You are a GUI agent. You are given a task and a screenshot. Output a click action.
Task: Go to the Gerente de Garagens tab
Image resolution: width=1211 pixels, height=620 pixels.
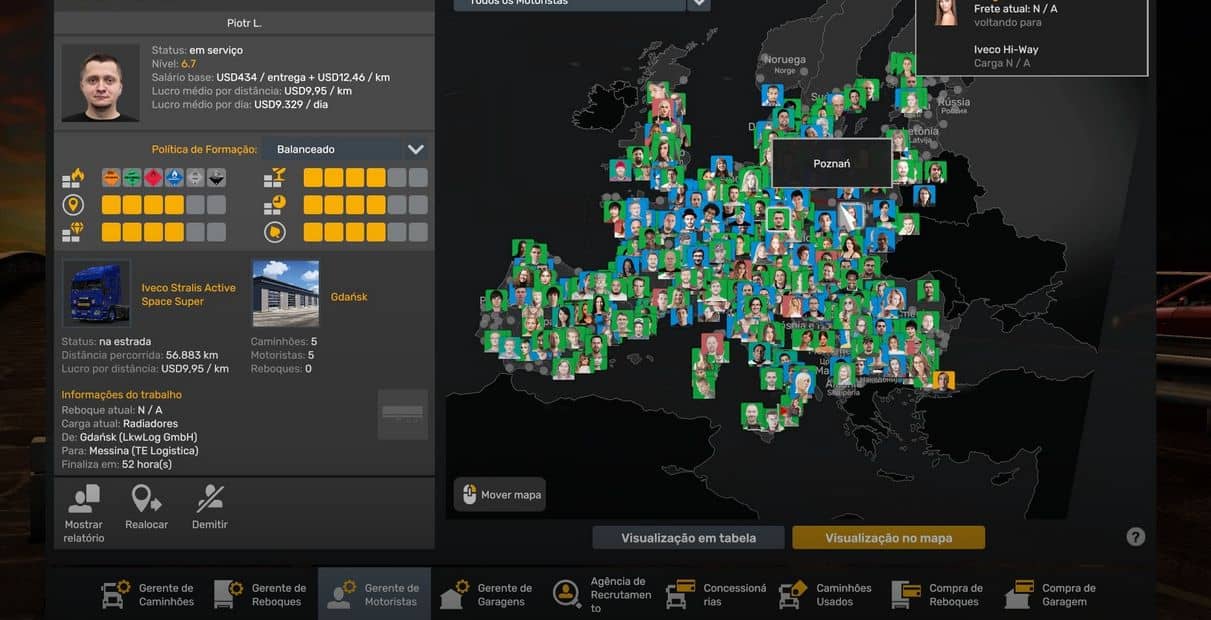[x=487, y=595]
